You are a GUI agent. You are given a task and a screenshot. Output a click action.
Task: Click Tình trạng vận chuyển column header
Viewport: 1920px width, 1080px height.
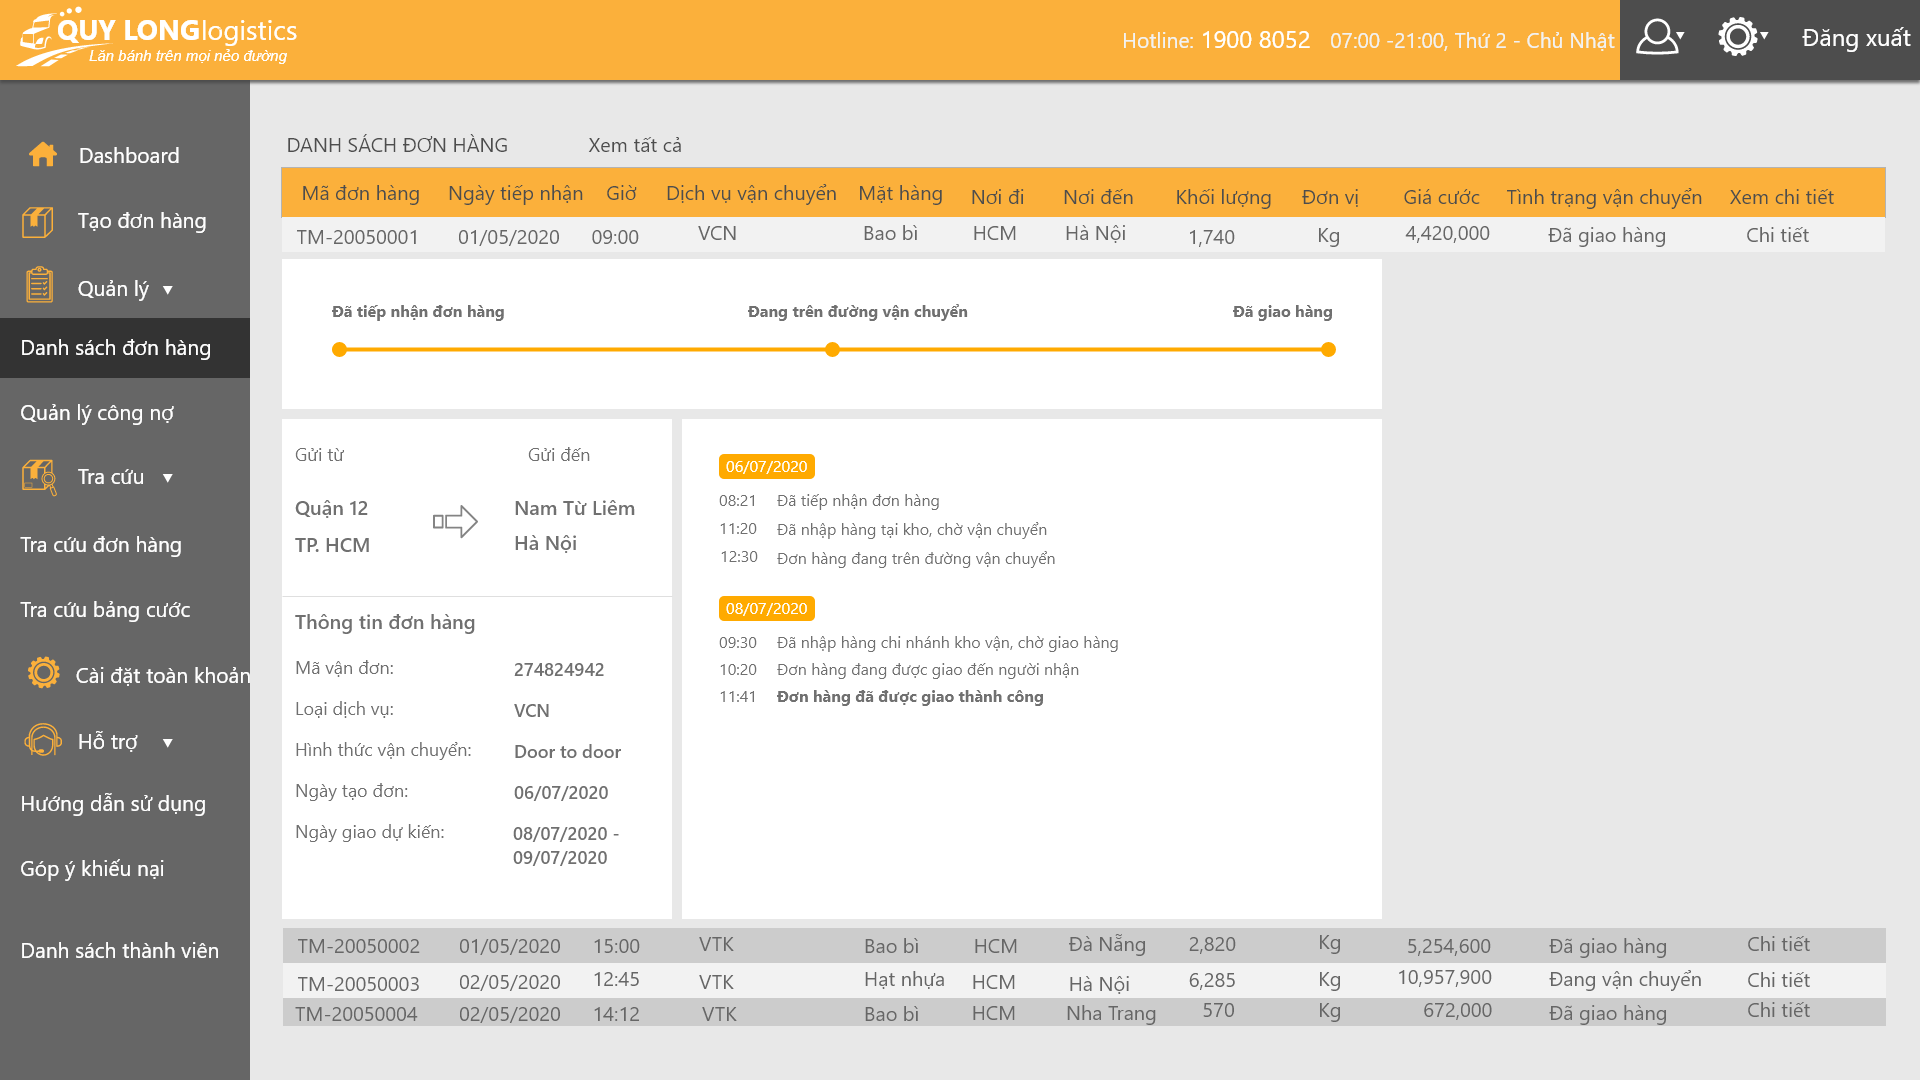pos(1604,197)
